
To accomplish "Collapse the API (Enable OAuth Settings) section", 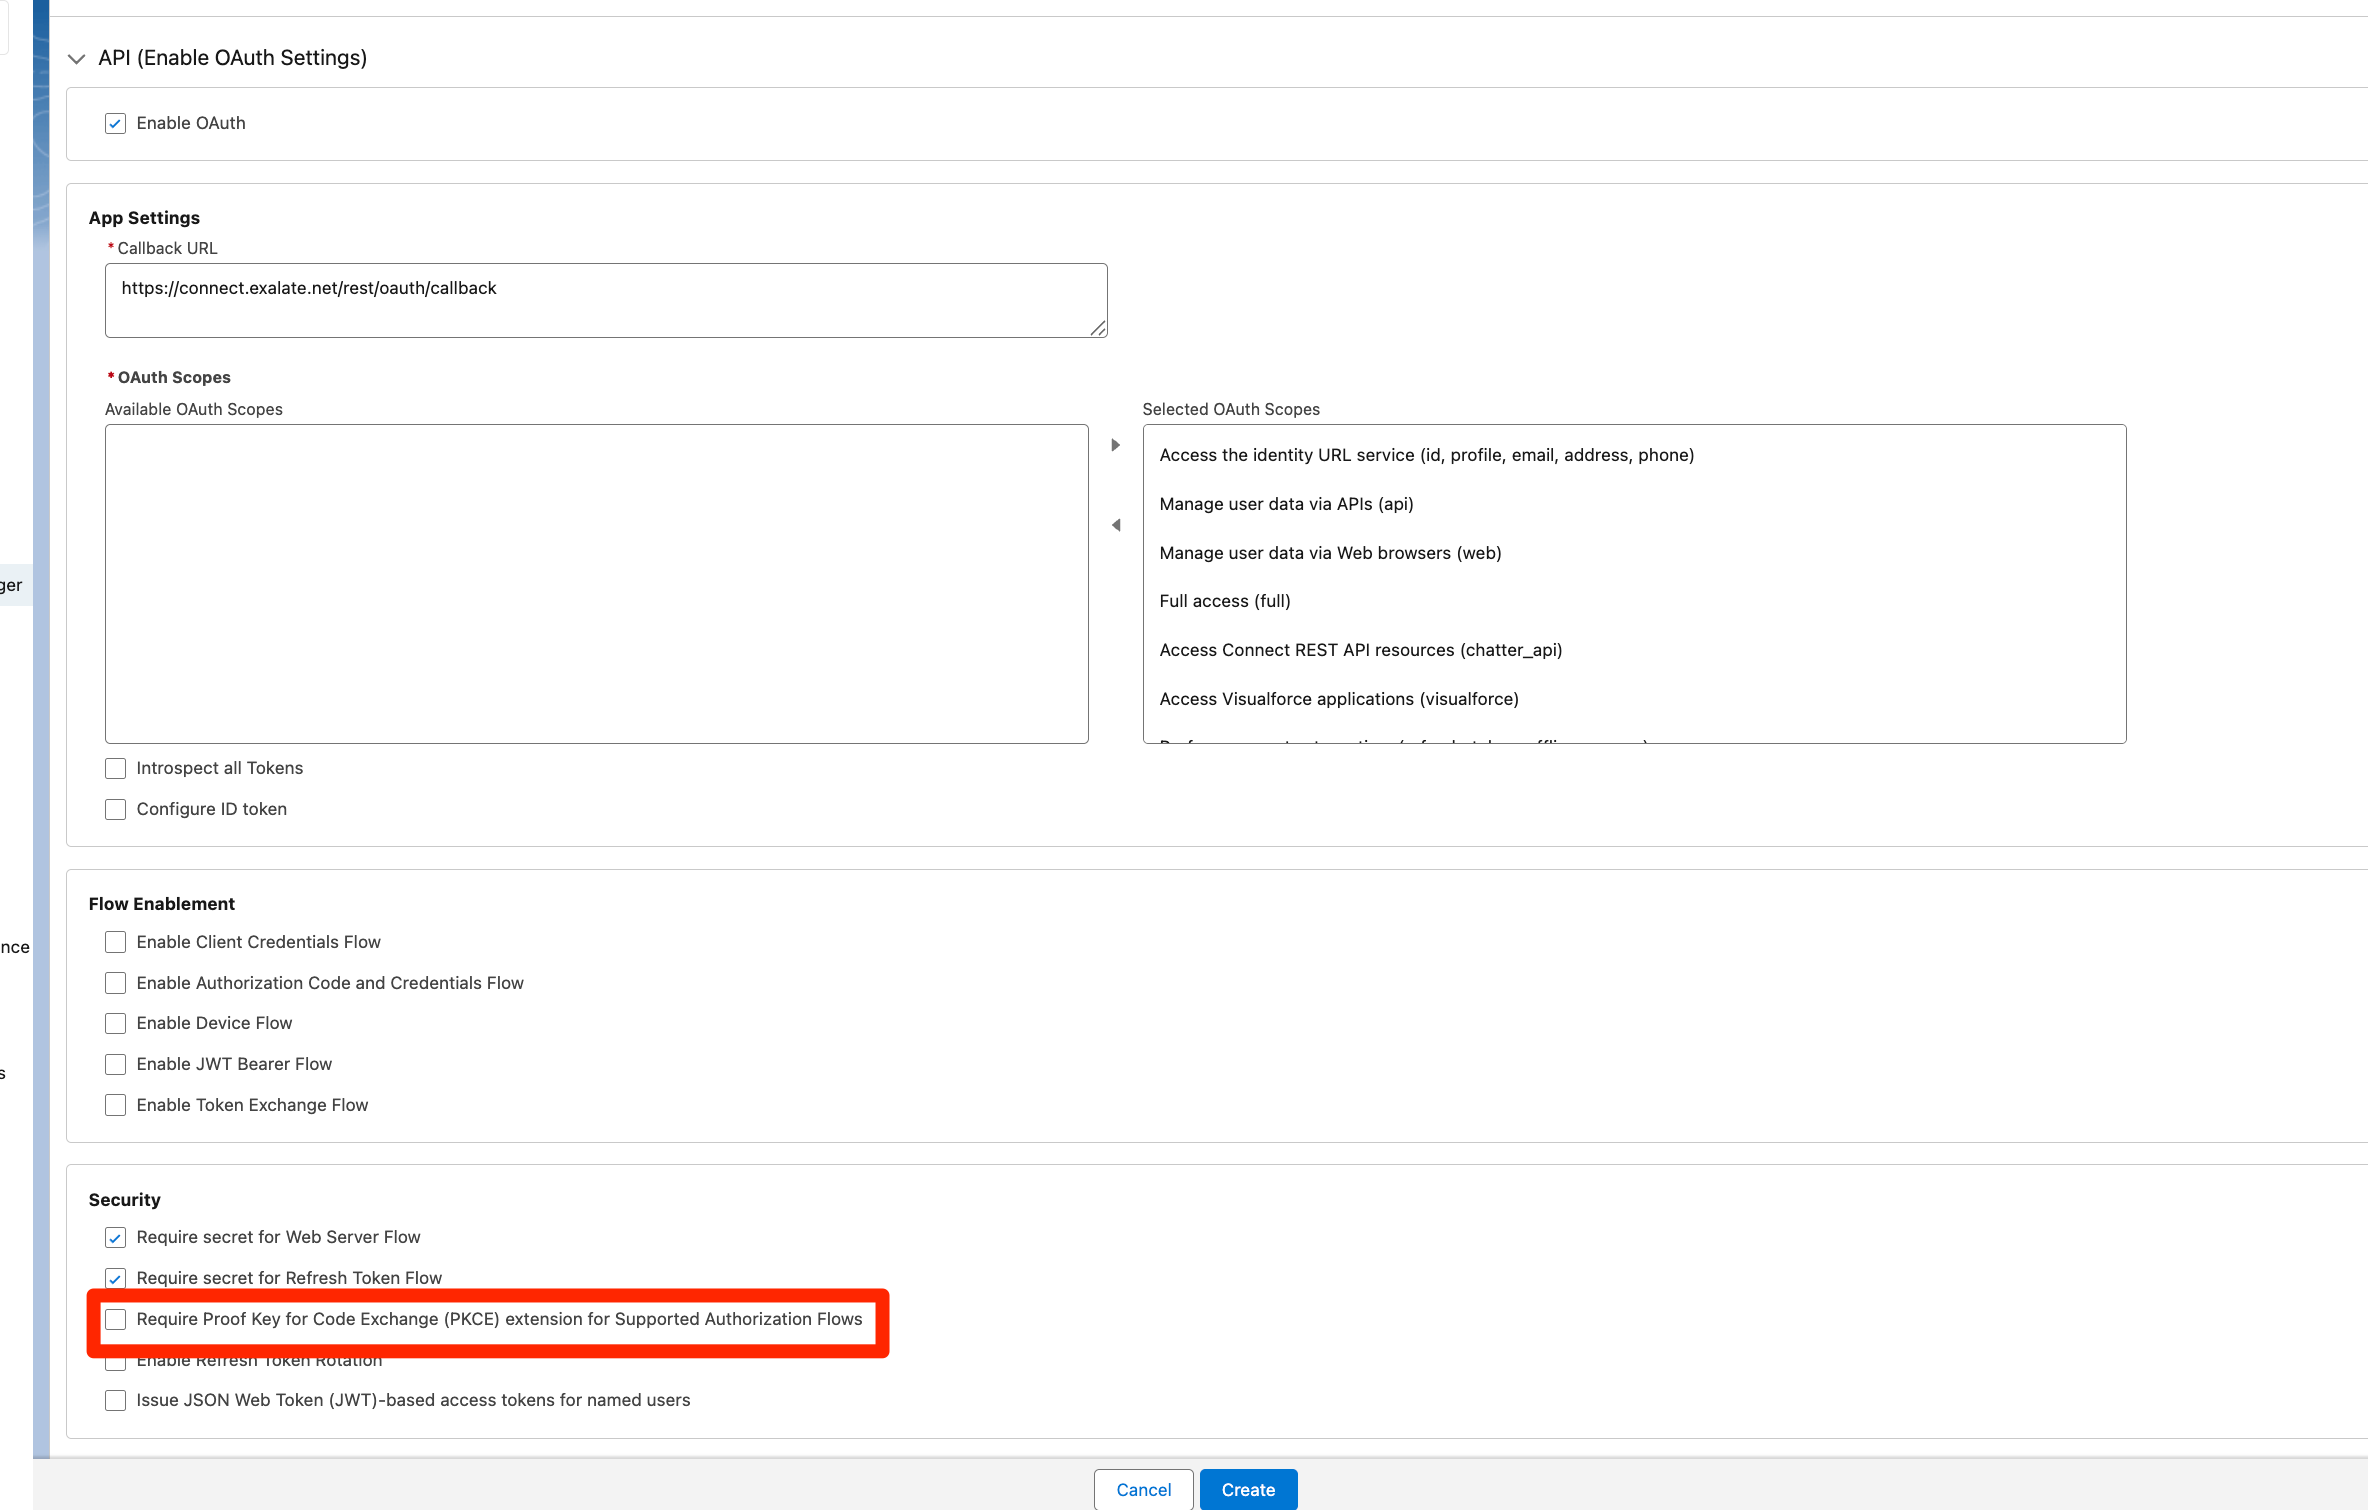I will click(x=76, y=59).
